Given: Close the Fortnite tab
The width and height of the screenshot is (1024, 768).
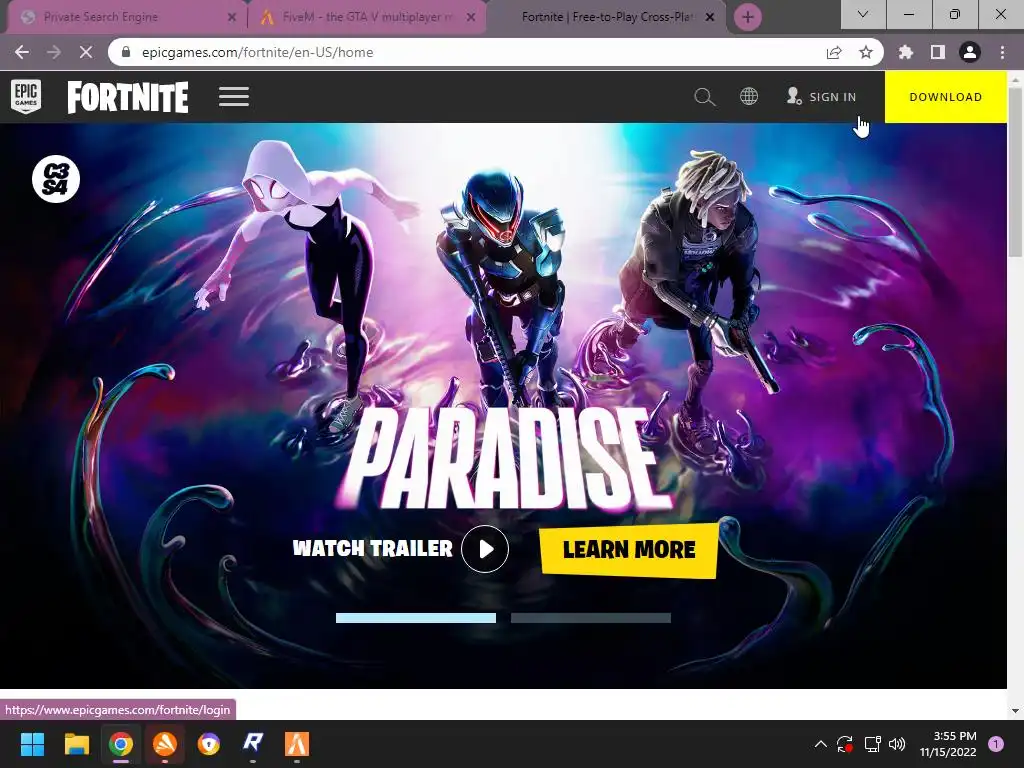Looking at the screenshot, I should (710, 18).
